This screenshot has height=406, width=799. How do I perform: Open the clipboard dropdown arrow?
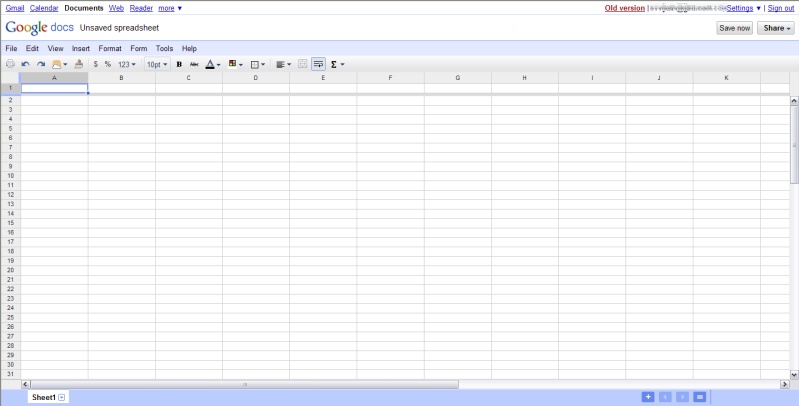66,65
